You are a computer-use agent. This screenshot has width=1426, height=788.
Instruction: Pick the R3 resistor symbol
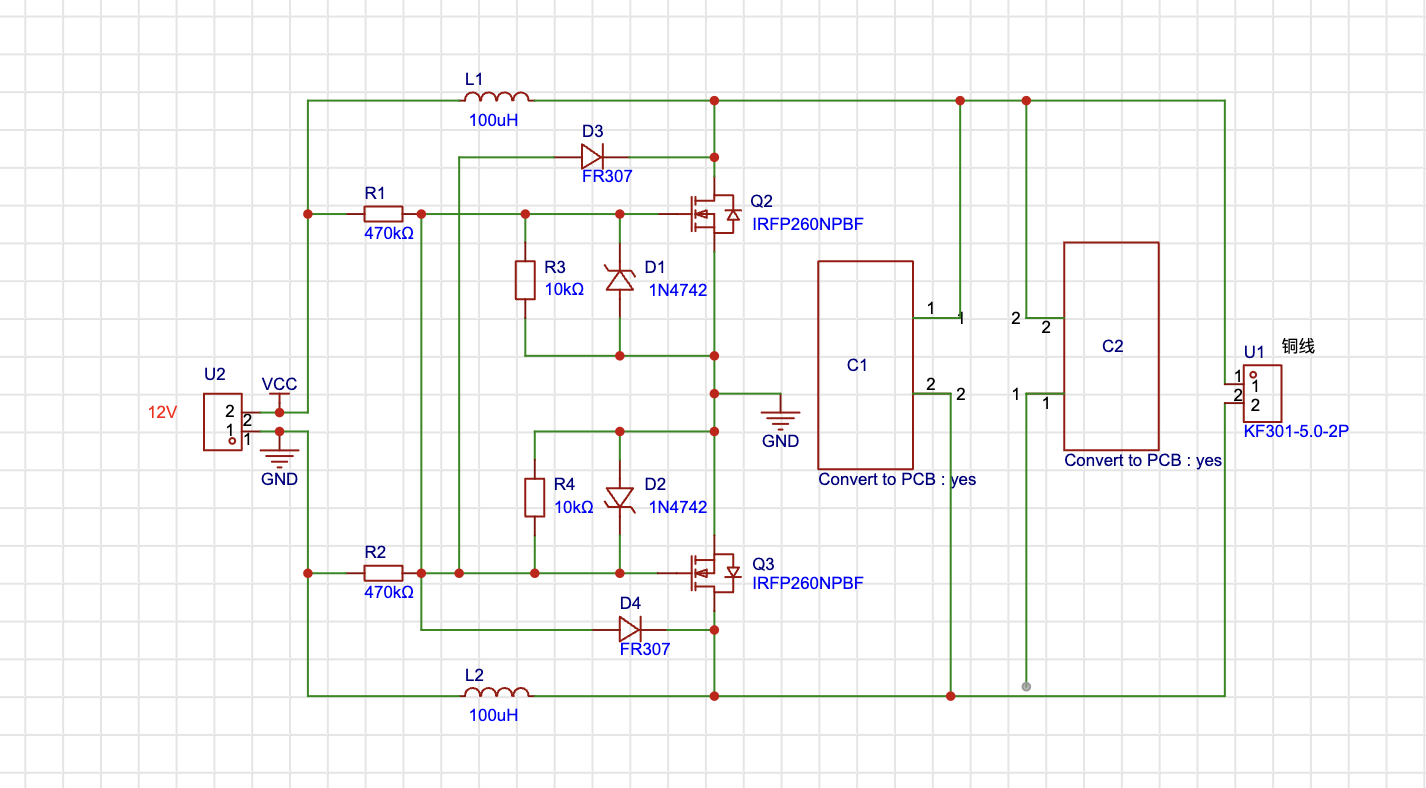tap(525, 280)
